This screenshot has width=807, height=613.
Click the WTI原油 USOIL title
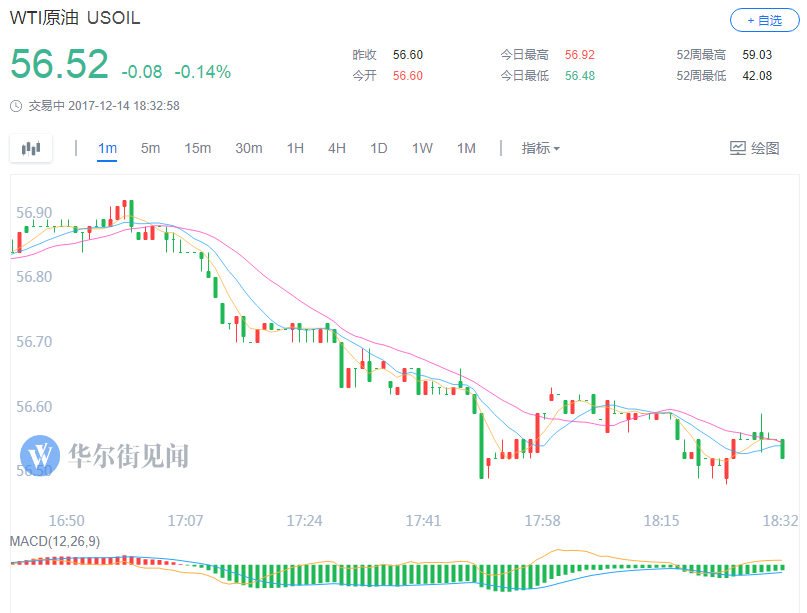coord(75,17)
